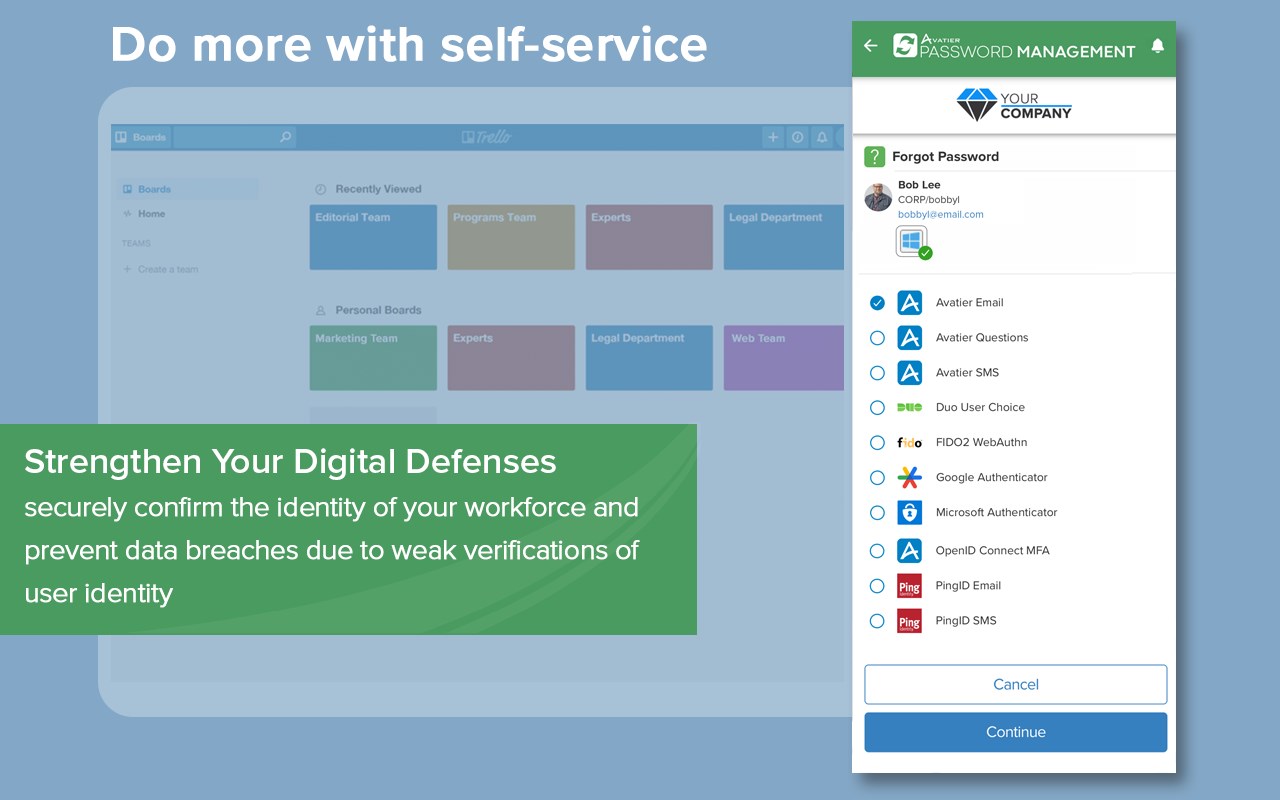The image size is (1280, 800).
Task: Open the Legal Department board under Personal Boards
Action: tap(649, 358)
